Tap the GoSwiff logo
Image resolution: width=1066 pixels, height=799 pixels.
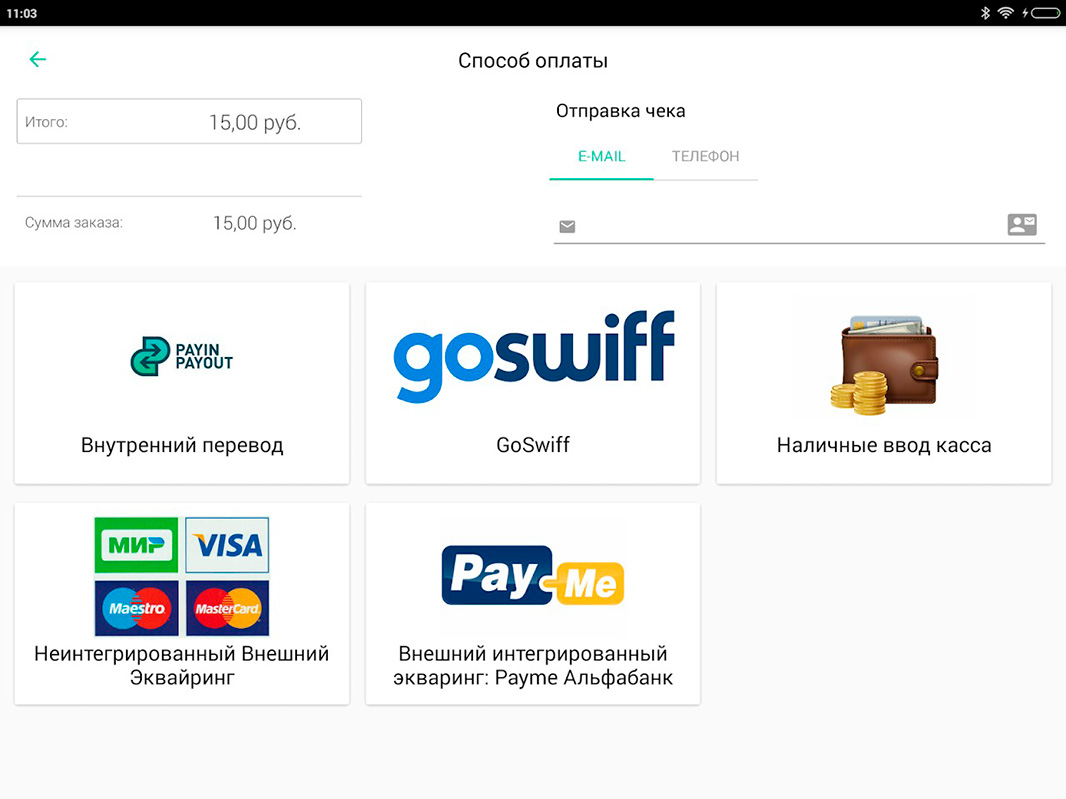click(x=534, y=356)
